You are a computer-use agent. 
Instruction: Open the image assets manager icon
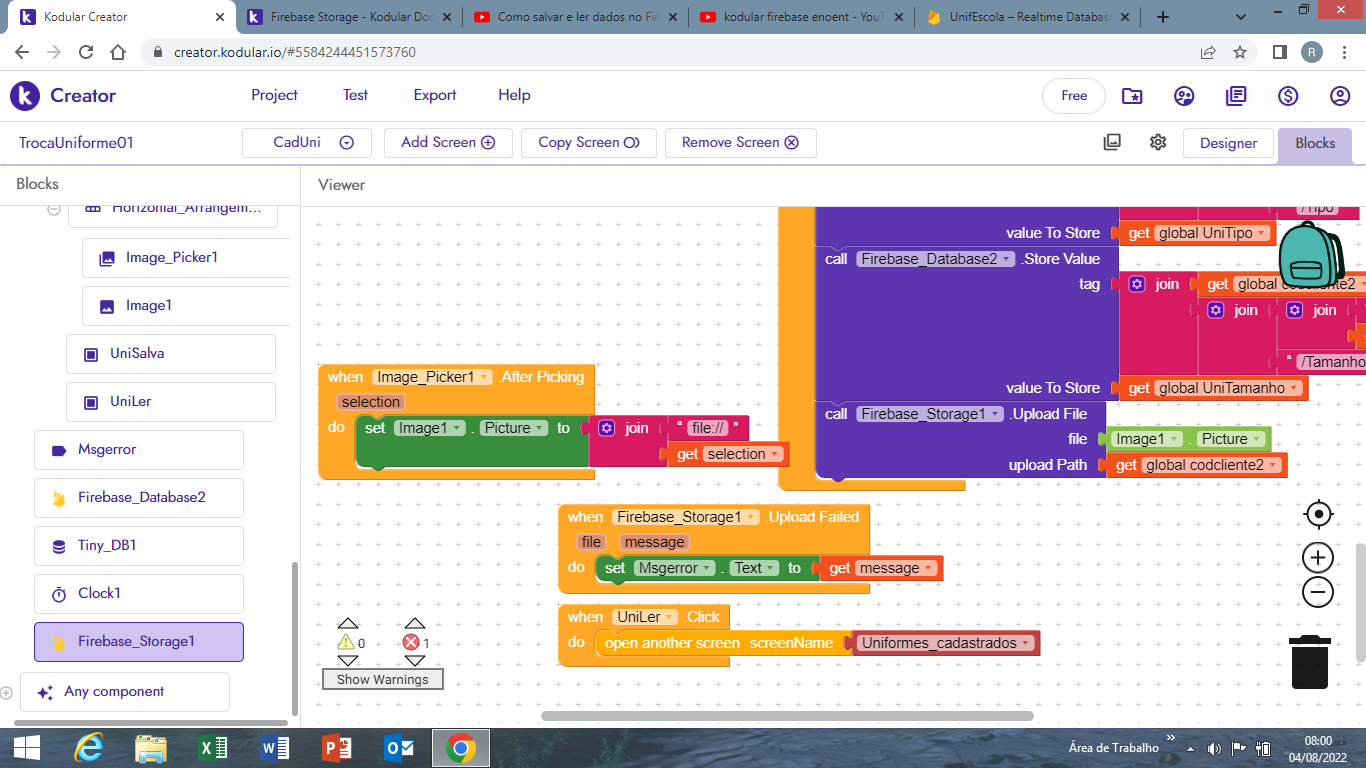pyautogui.click(x=1112, y=142)
